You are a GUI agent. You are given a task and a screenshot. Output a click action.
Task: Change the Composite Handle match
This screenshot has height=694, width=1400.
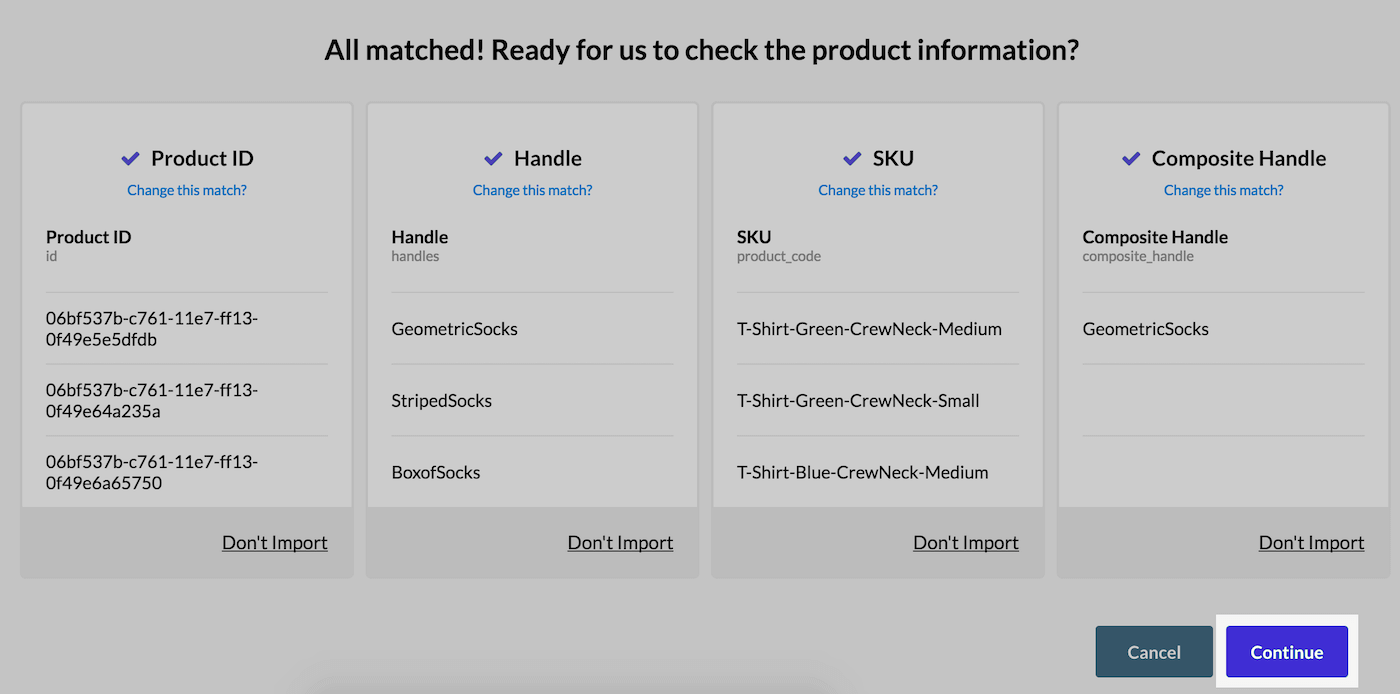[x=1223, y=190]
